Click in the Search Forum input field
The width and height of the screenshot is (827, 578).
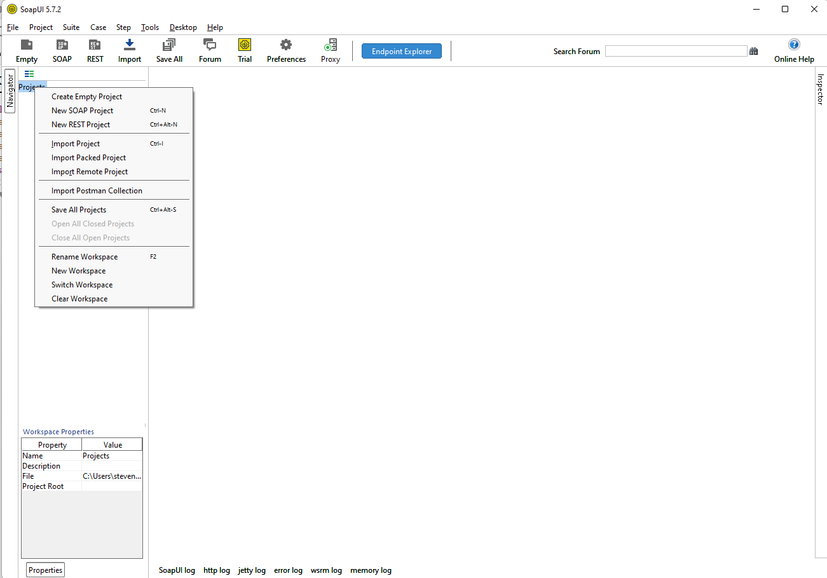pos(676,51)
